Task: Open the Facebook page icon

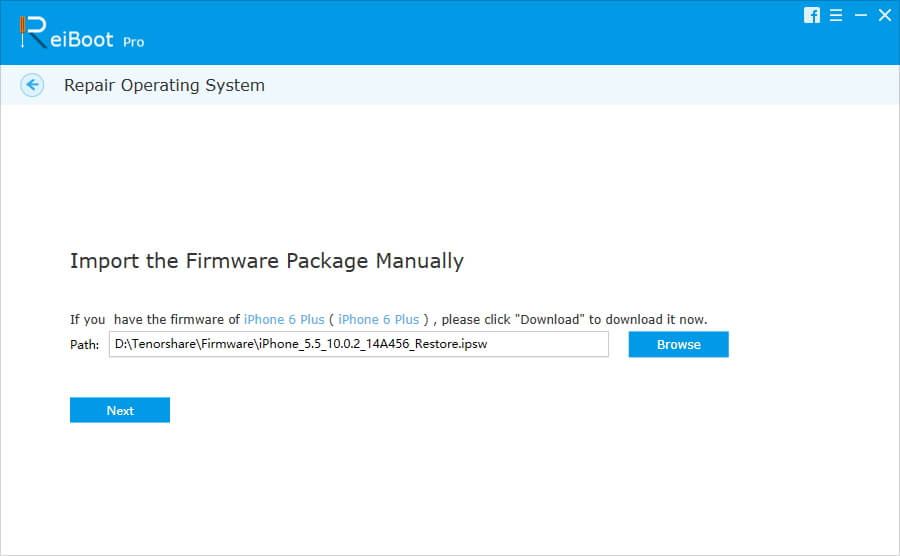Action: (x=812, y=15)
